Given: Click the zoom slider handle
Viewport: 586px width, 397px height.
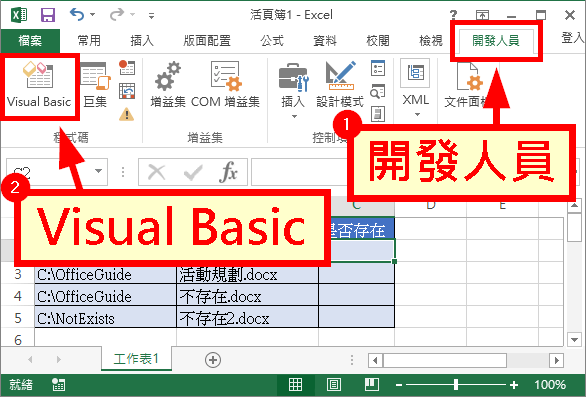Looking at the screenshot, I should pyautogui.click(x=456, y=385).
